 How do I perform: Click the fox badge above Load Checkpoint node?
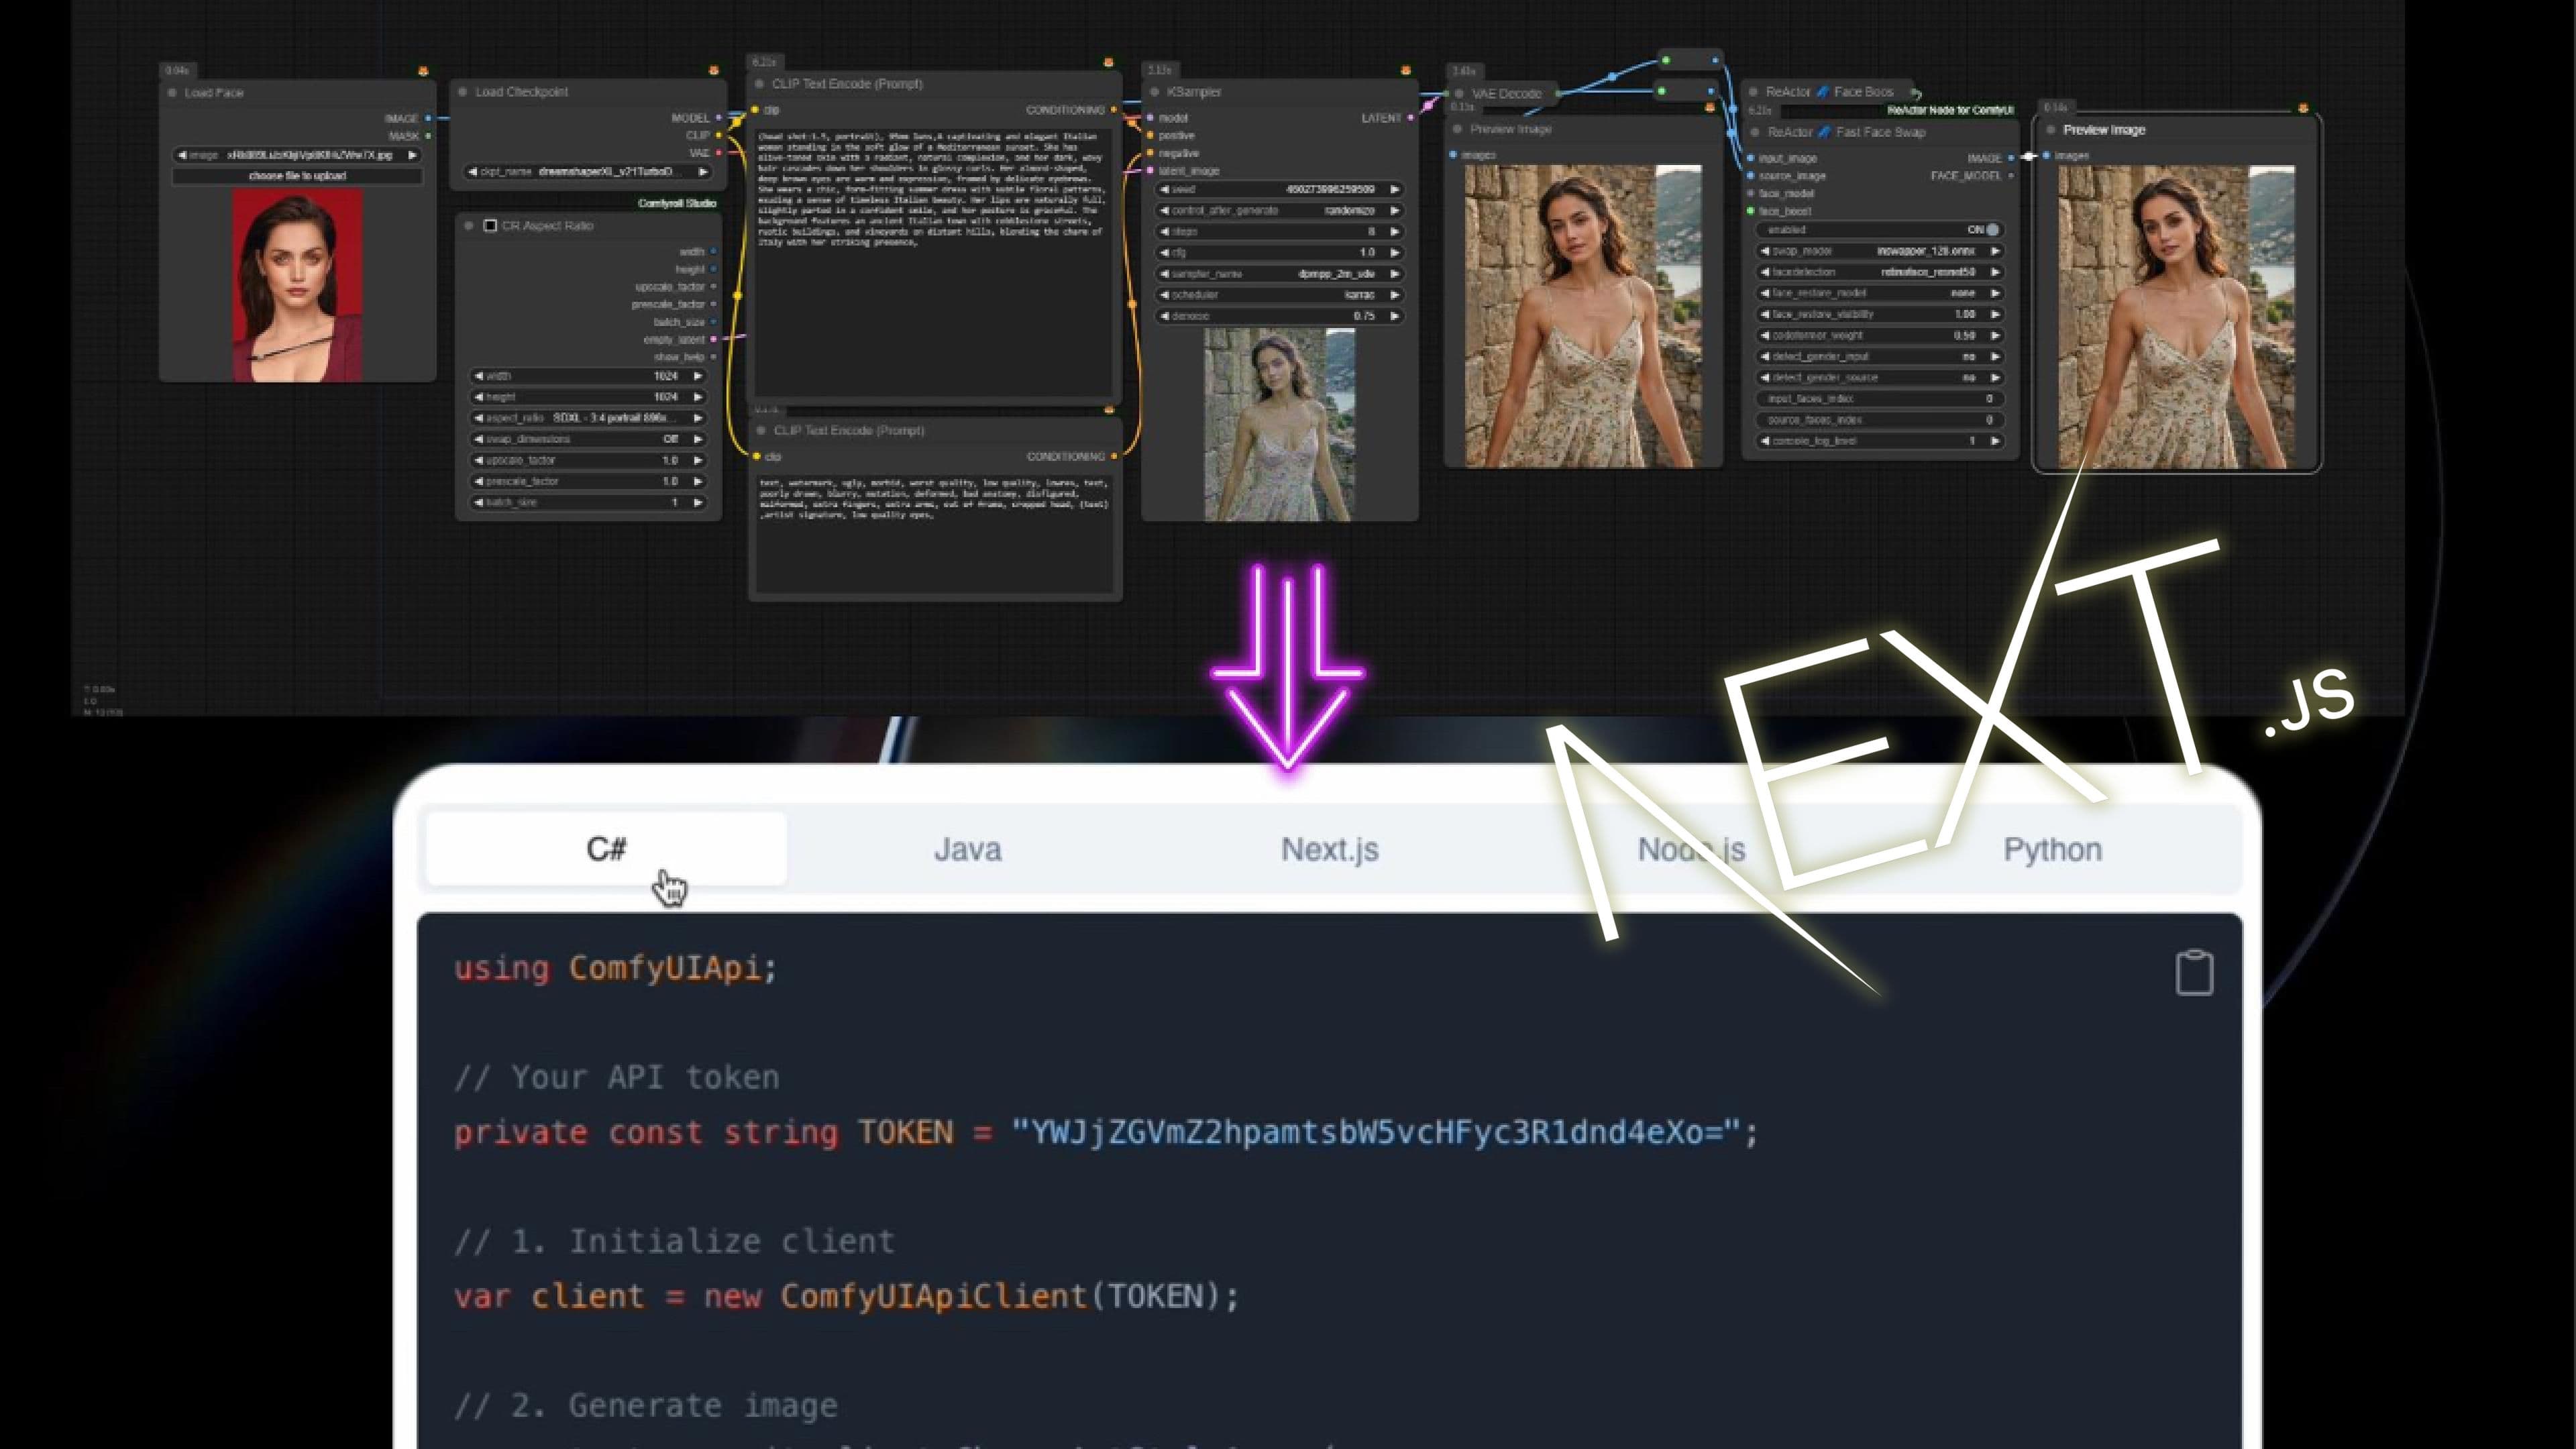[713, 71]
